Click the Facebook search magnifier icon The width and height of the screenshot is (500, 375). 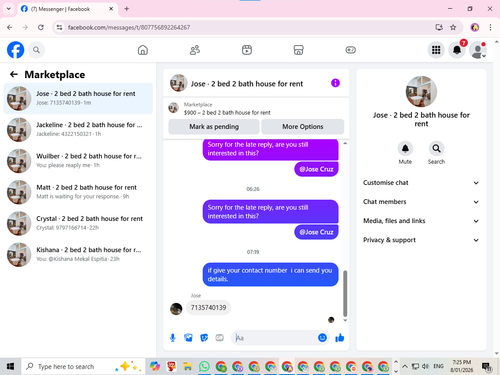coord(36,50)
